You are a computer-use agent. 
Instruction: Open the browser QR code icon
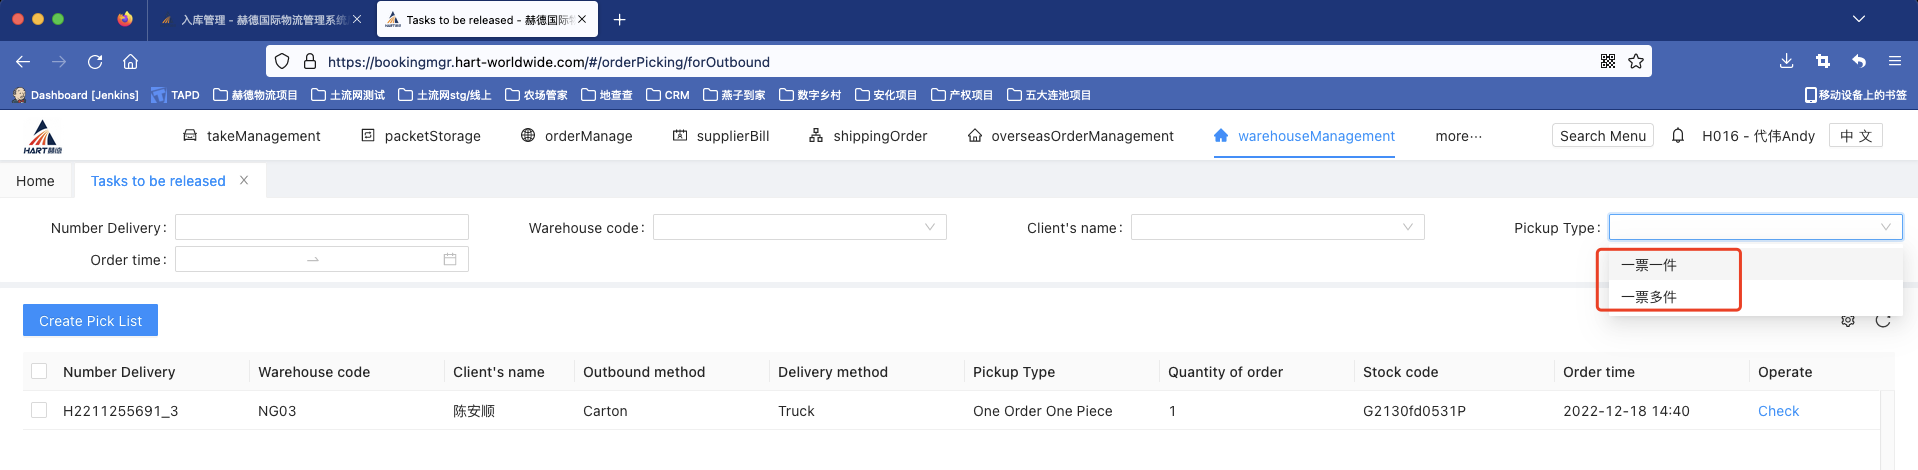pos(1608,62)
